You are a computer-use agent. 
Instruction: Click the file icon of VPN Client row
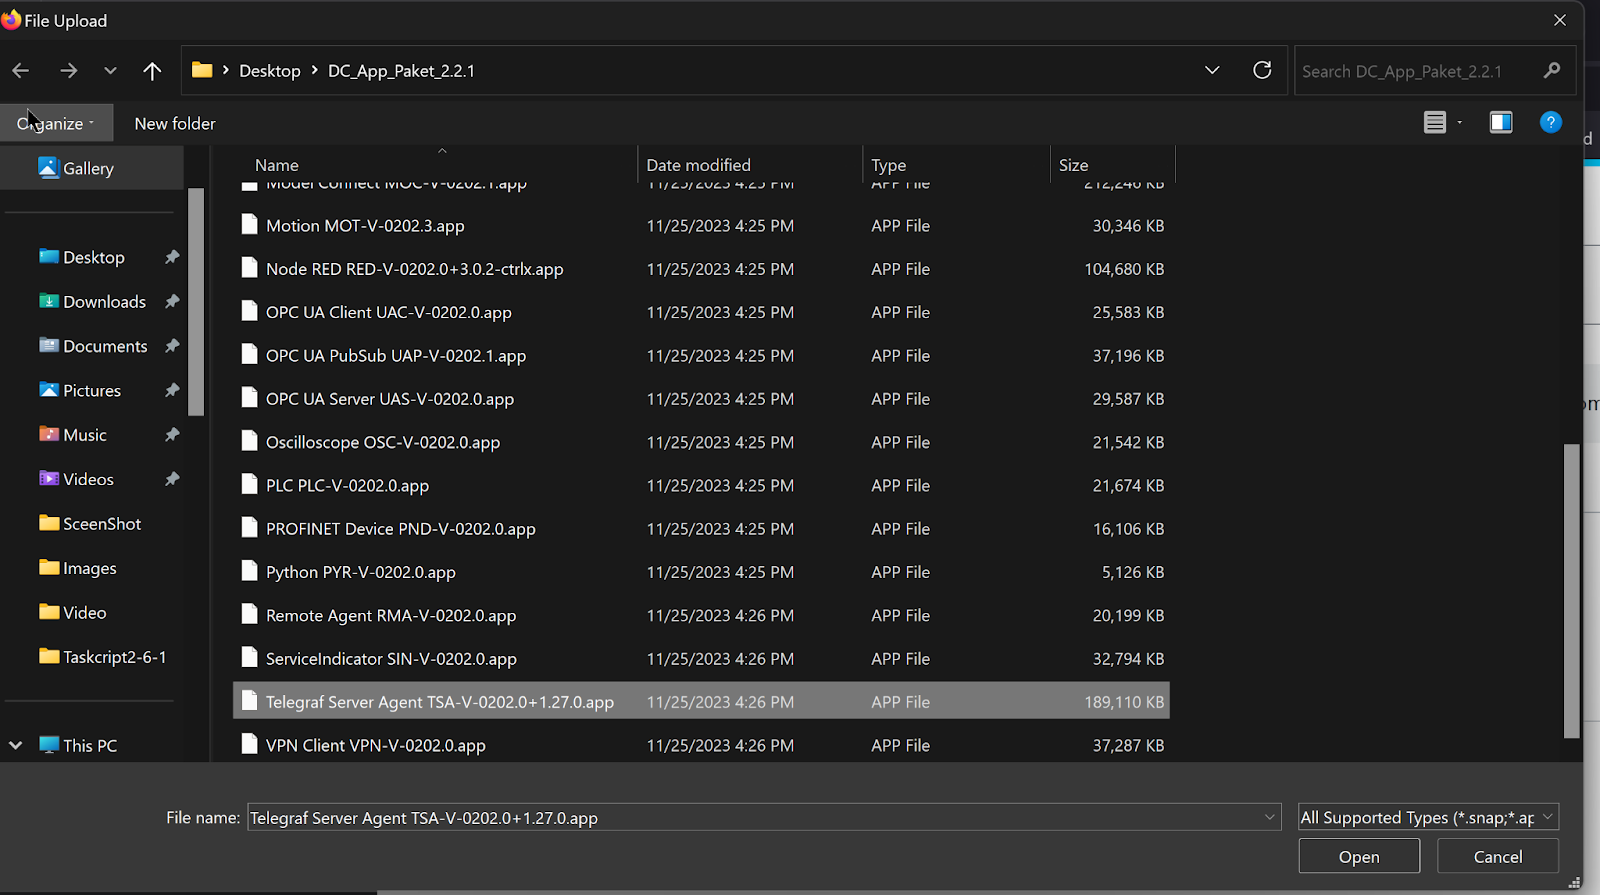tap(249, 744)
